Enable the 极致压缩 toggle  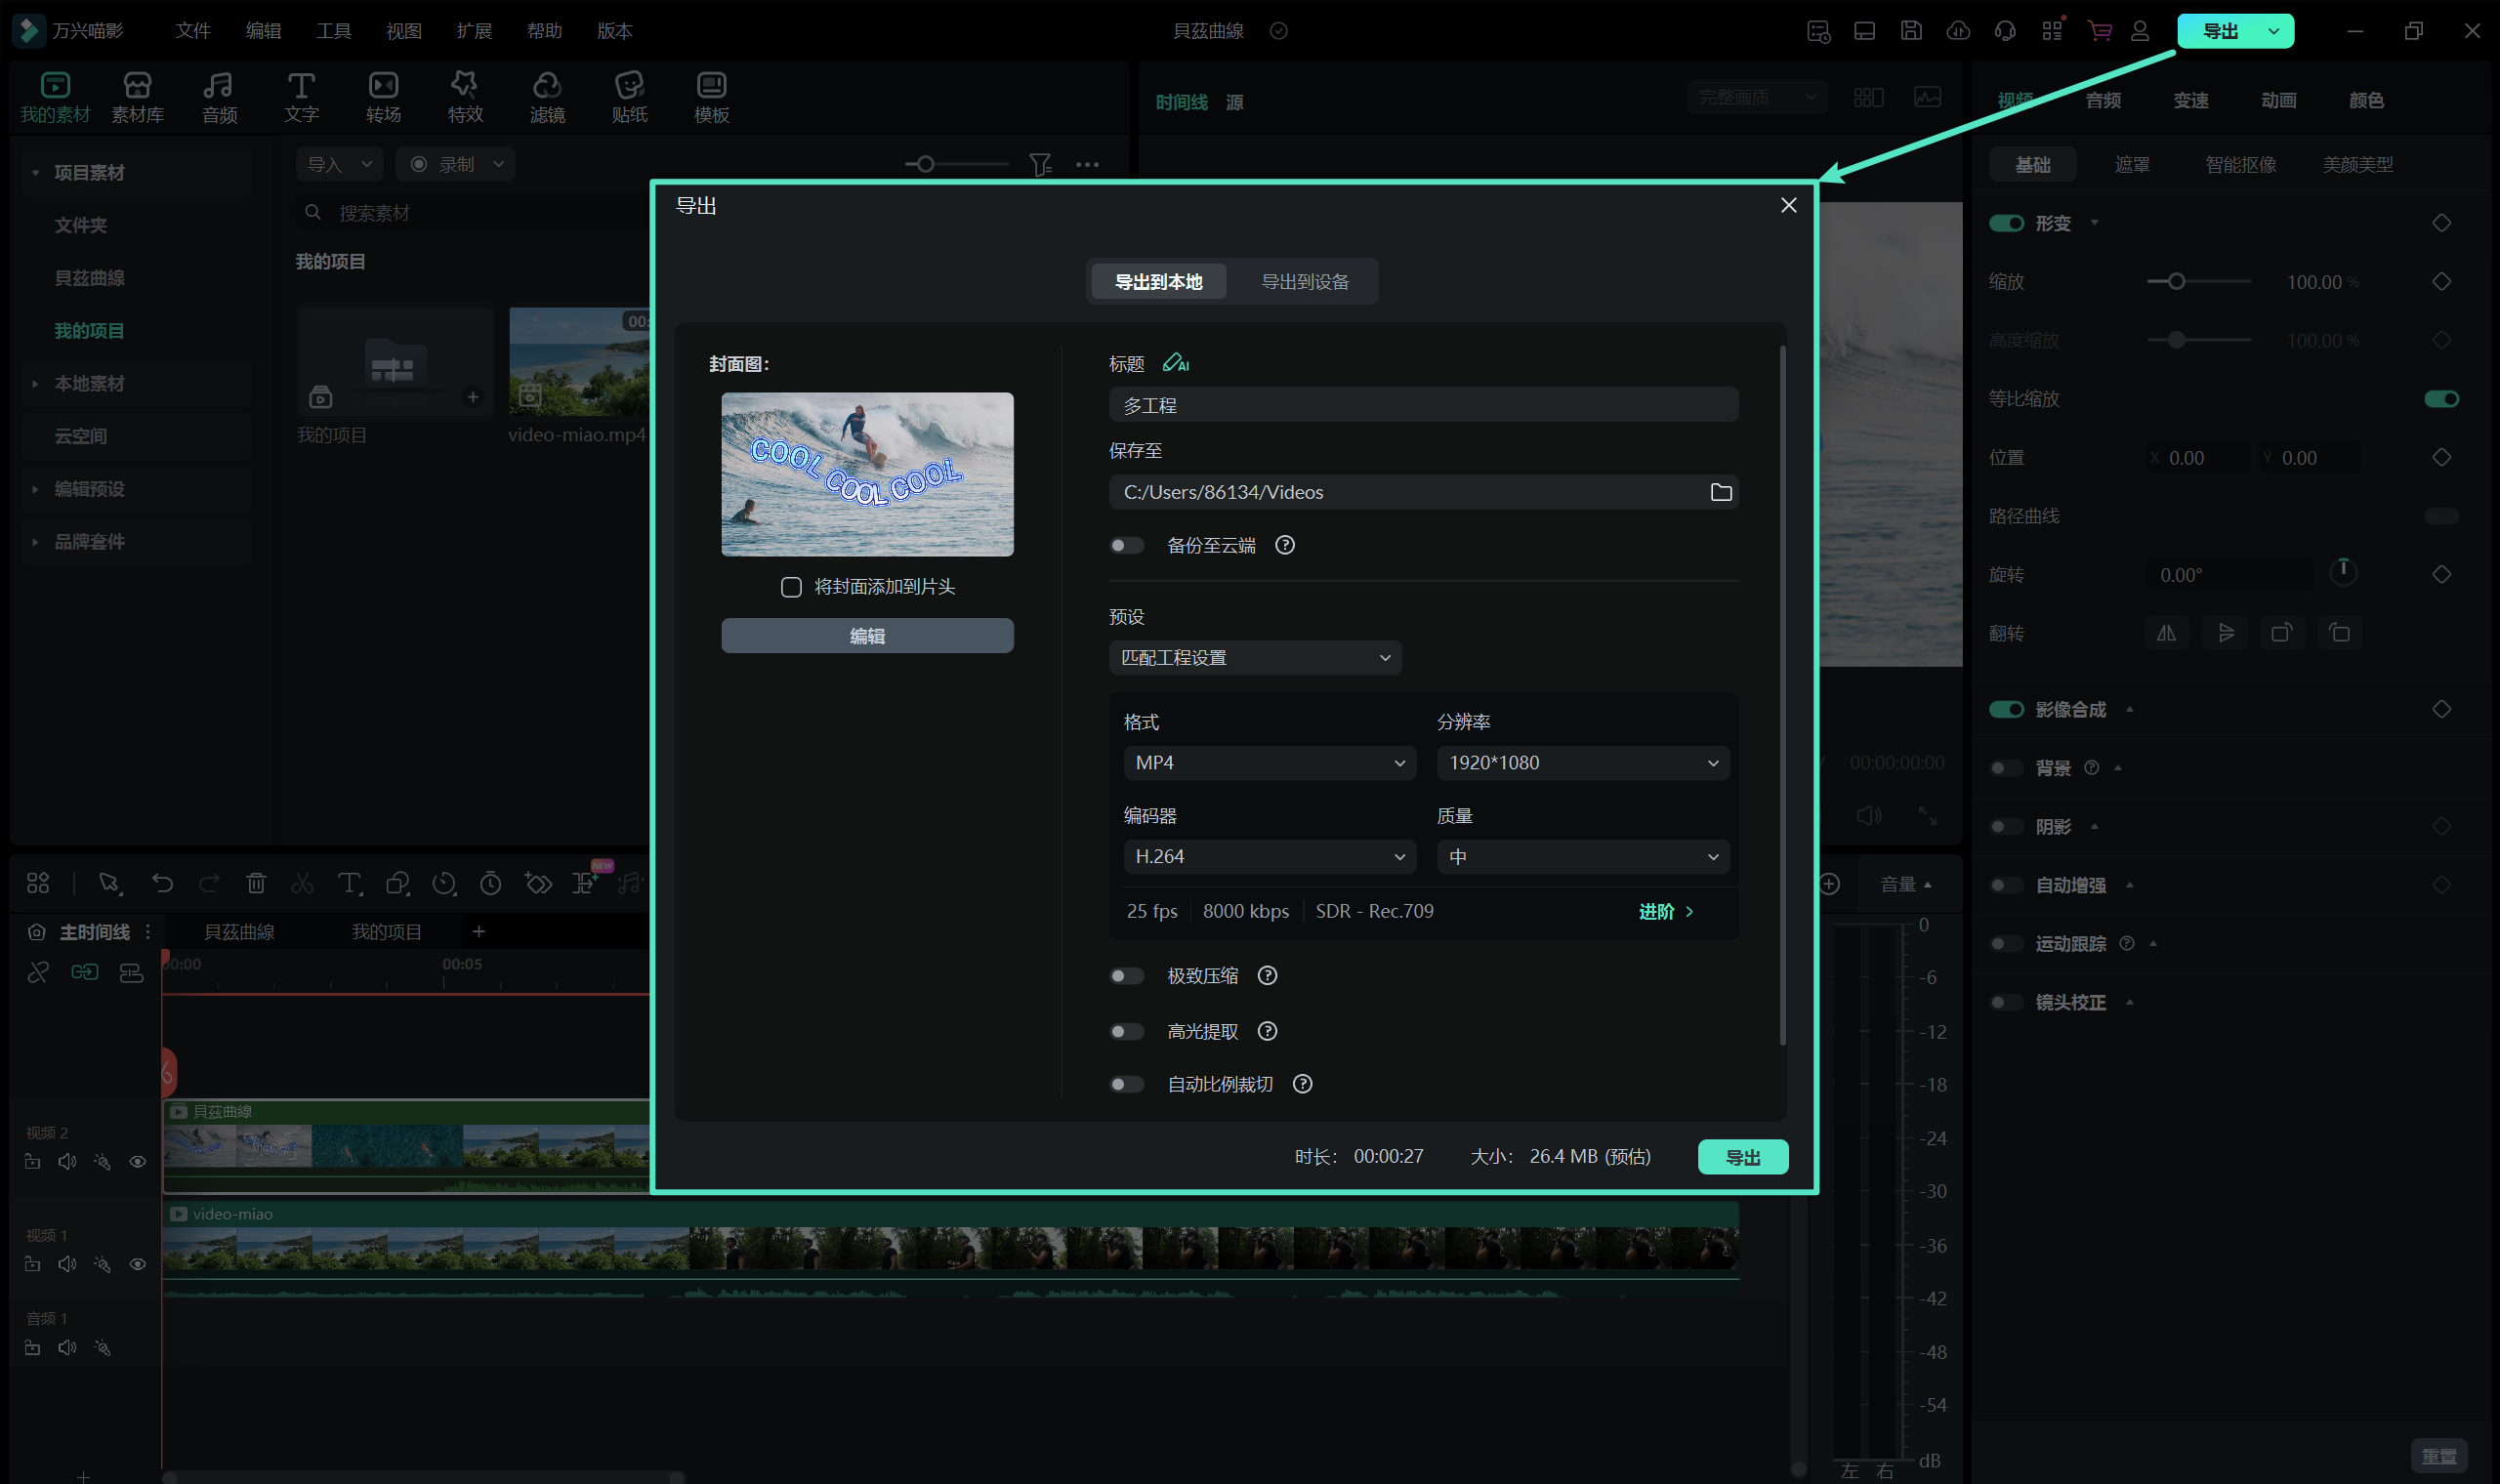1127,976
